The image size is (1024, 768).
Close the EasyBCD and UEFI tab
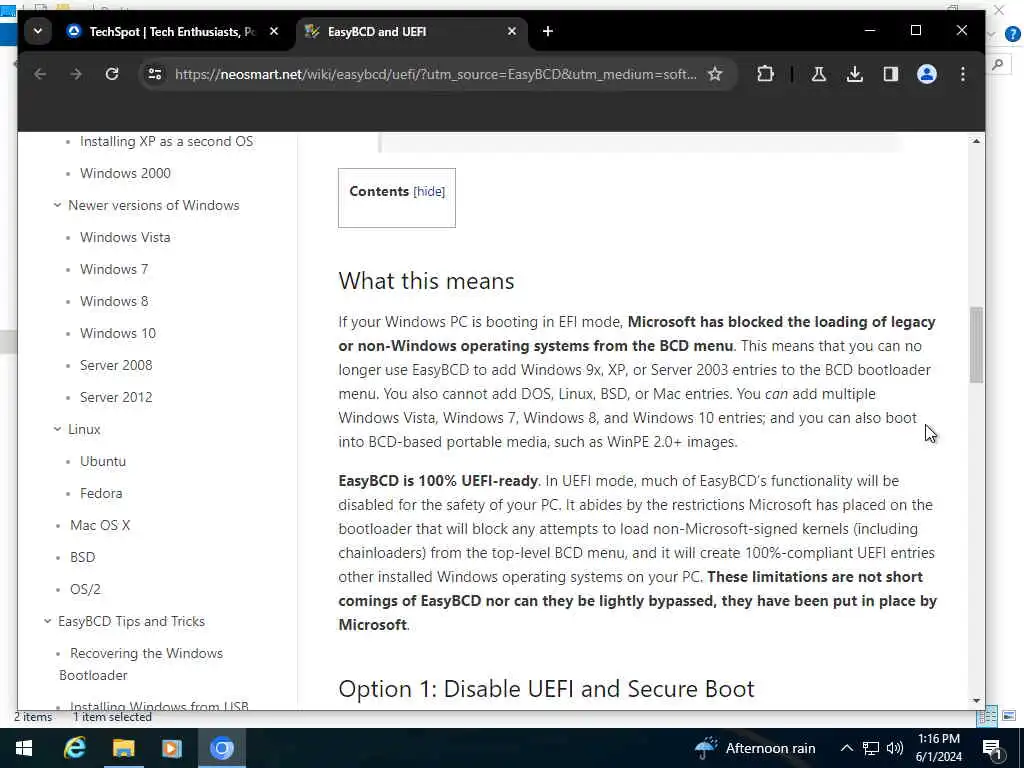pyautogui.click(x=512, y=31)
